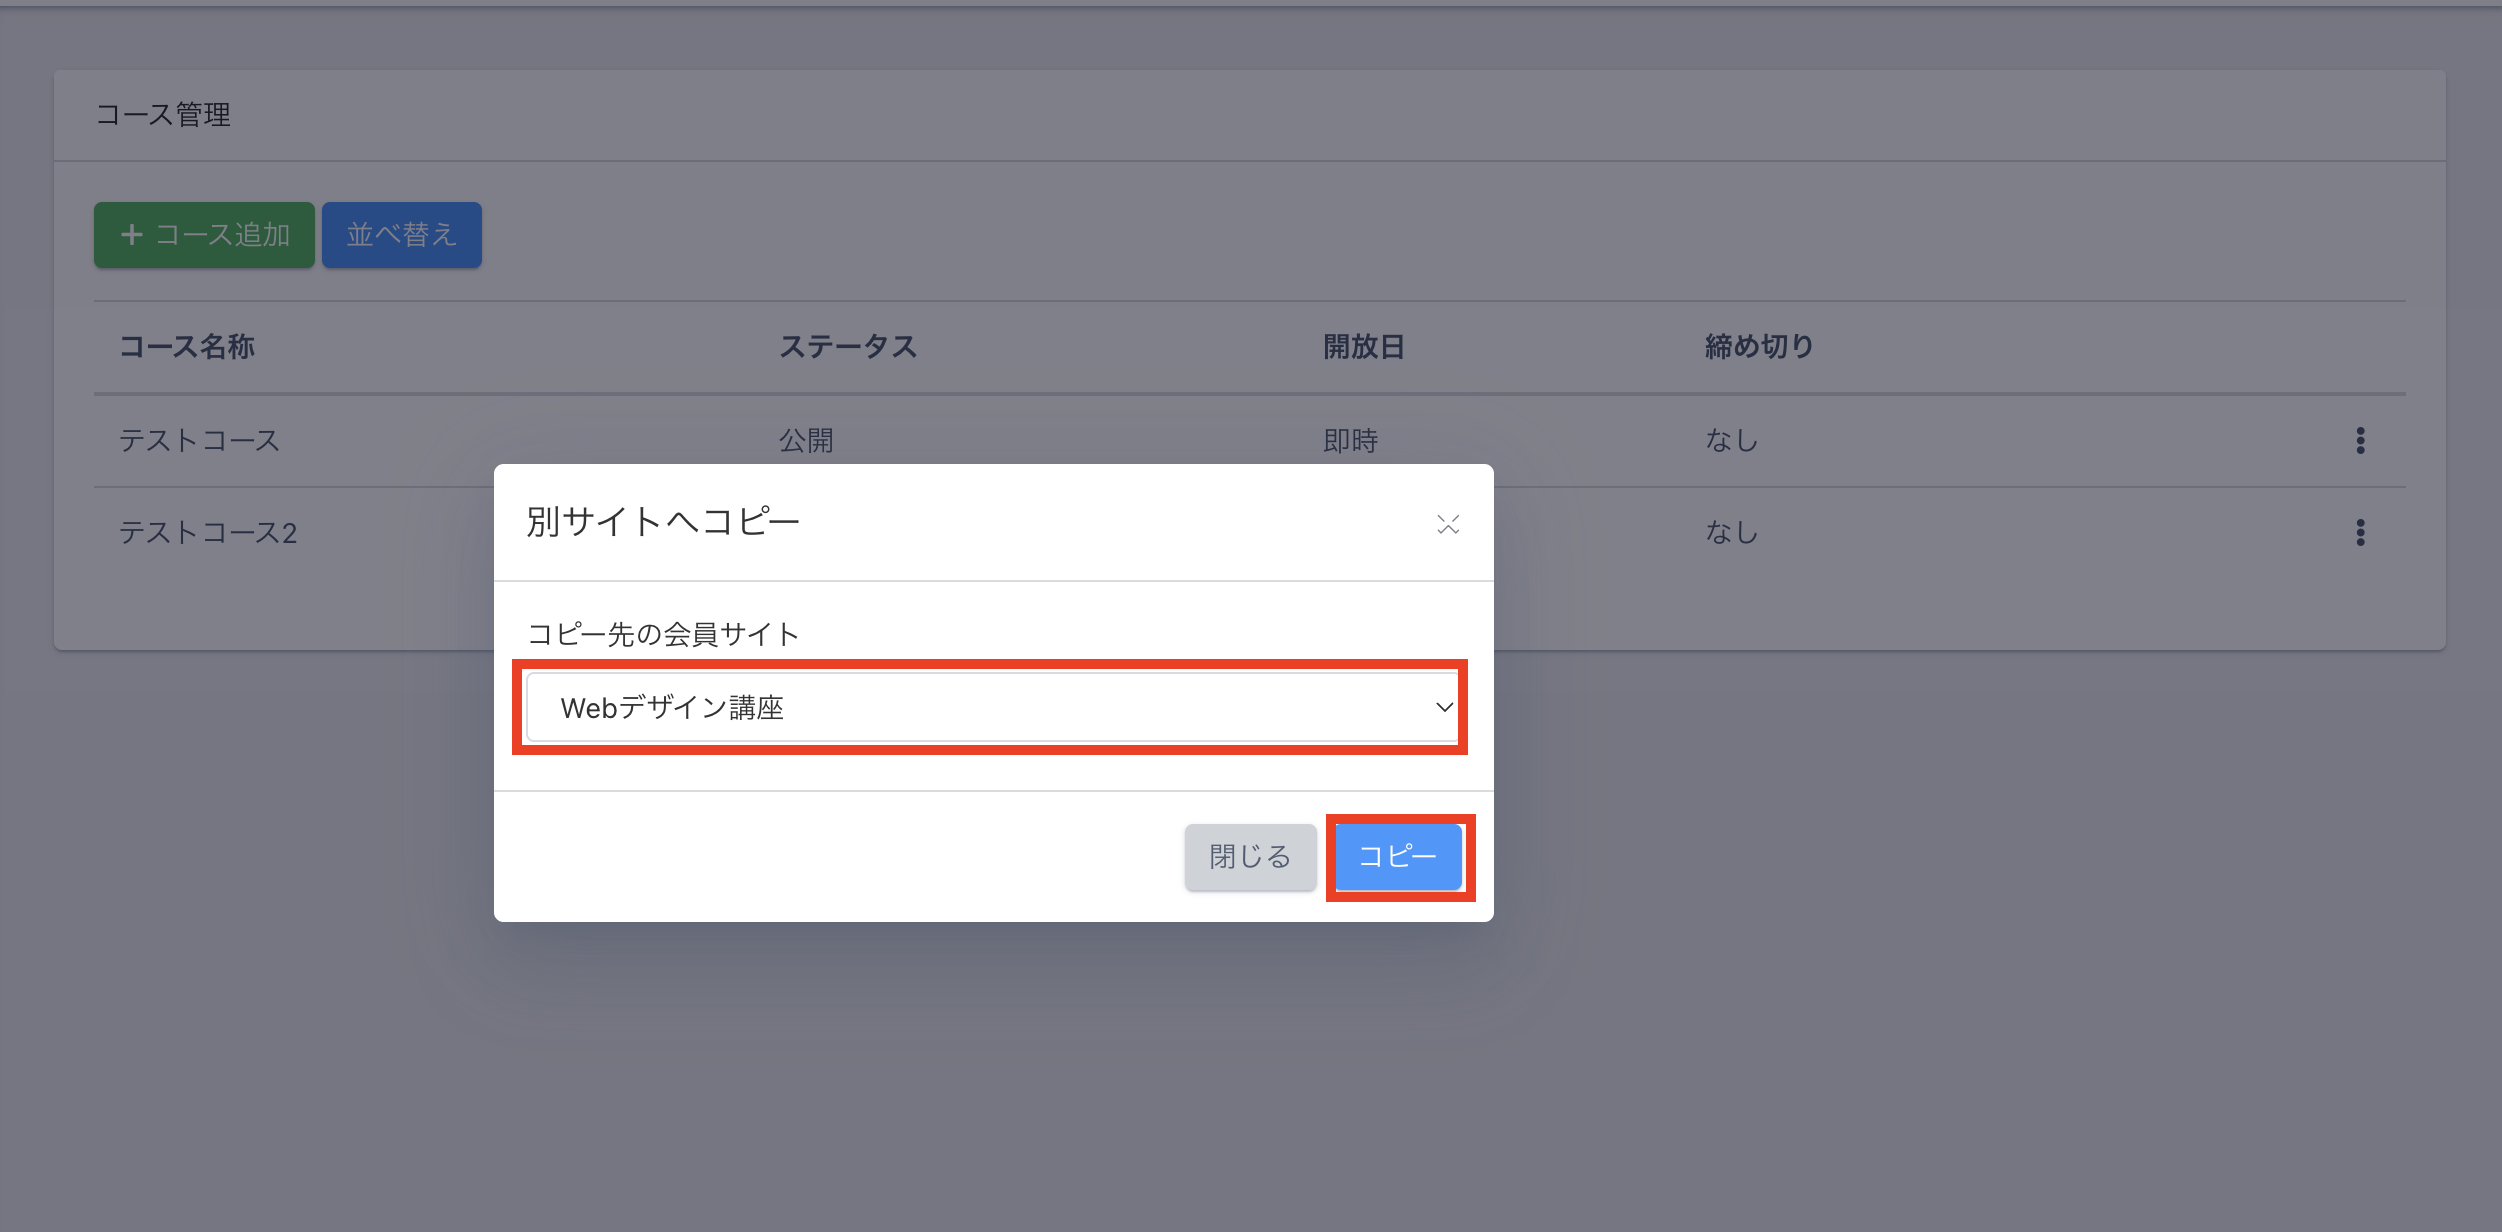Screen dimensions: 2502x1232
Task: Open the three-dot menu for テストコース2
Action: (2360, 532)
